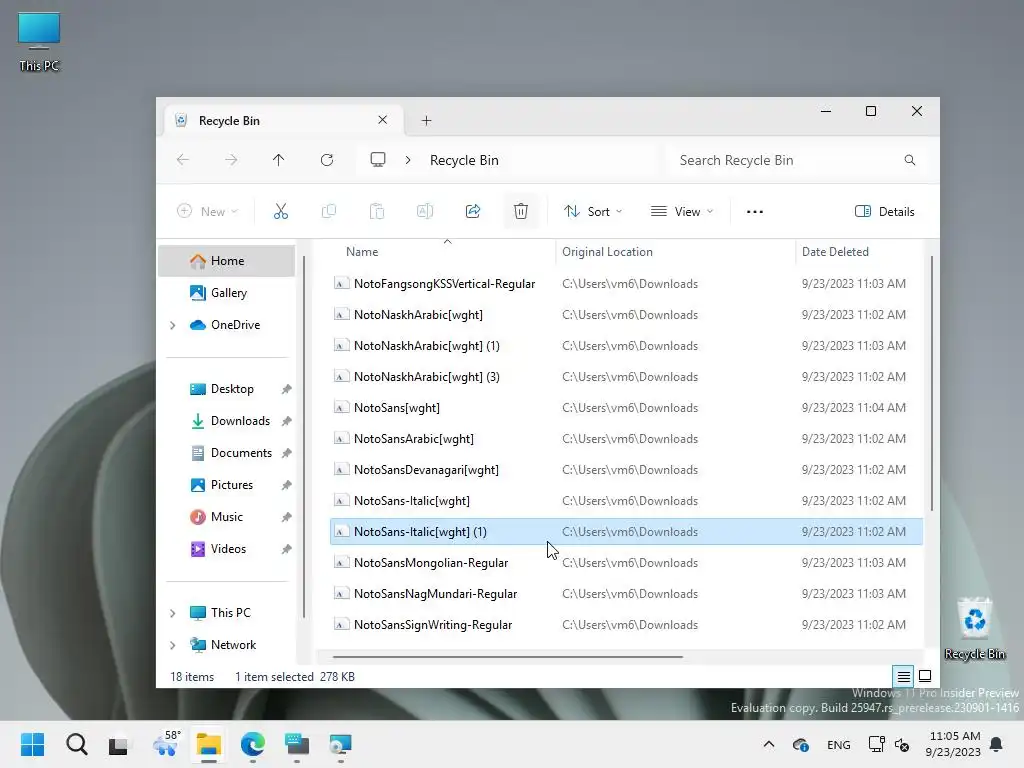
Task: Go back with the left arrow
Action: pos(183,160)
